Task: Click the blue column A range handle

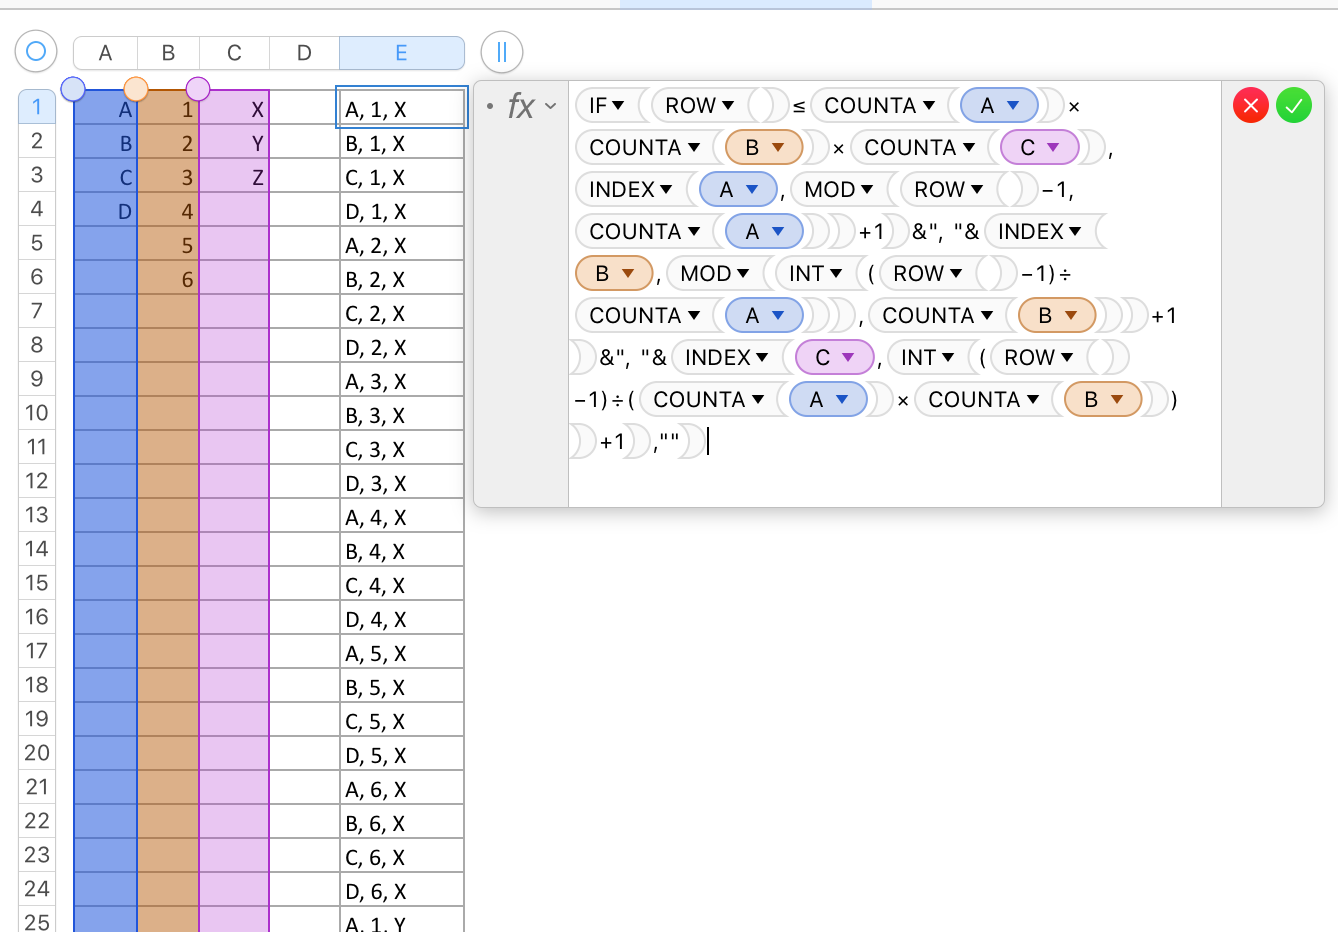Action: click(x=73, y=89)
